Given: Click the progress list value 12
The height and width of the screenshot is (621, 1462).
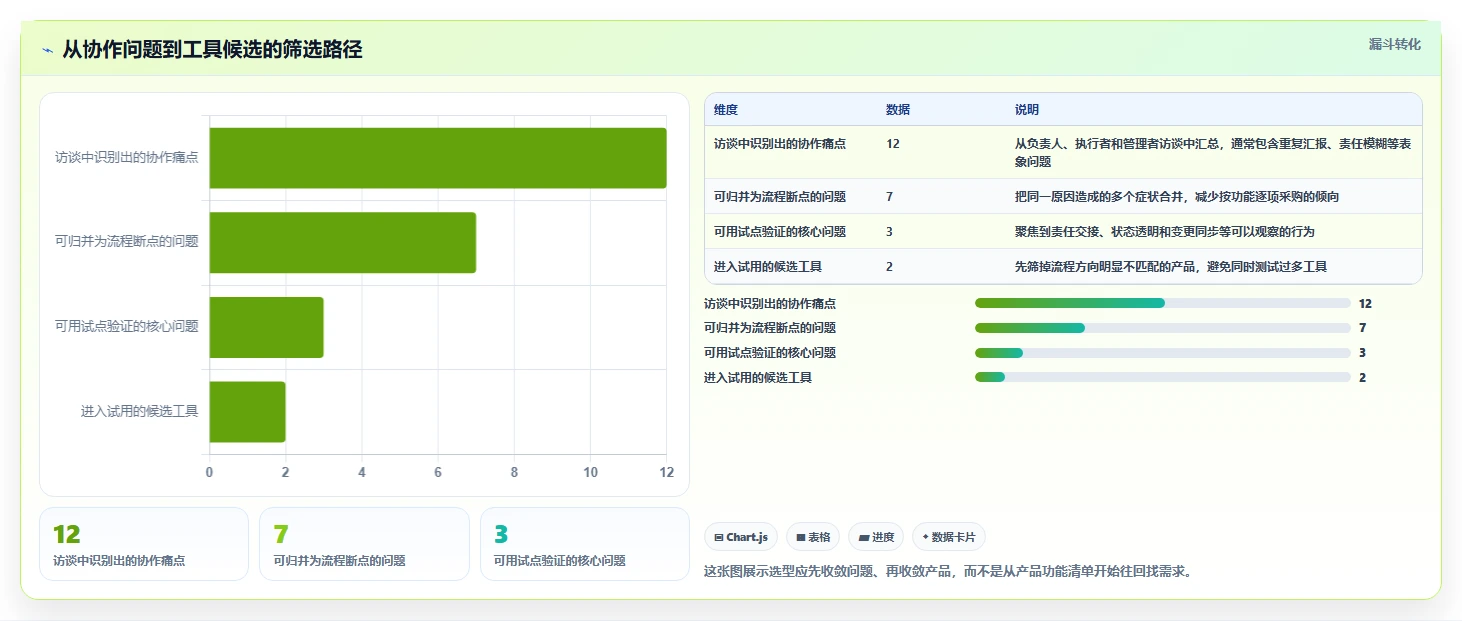Looking at the screenshot, I should click(x=1365, y=303).
